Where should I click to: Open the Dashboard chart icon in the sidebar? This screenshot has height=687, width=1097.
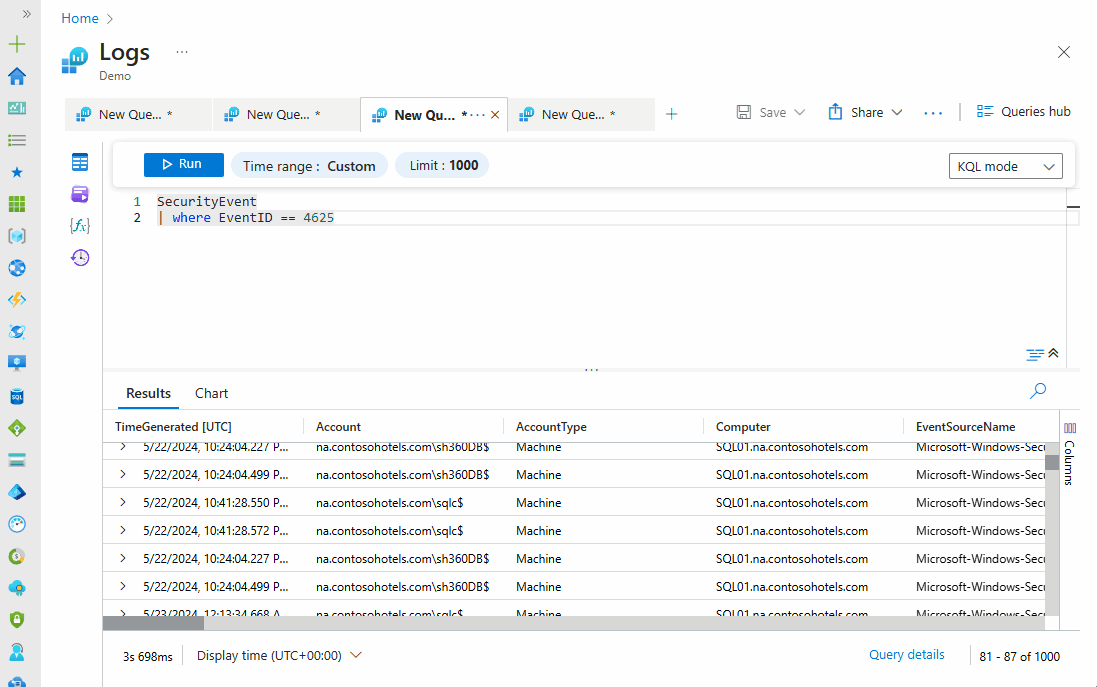tap(17, 108)
